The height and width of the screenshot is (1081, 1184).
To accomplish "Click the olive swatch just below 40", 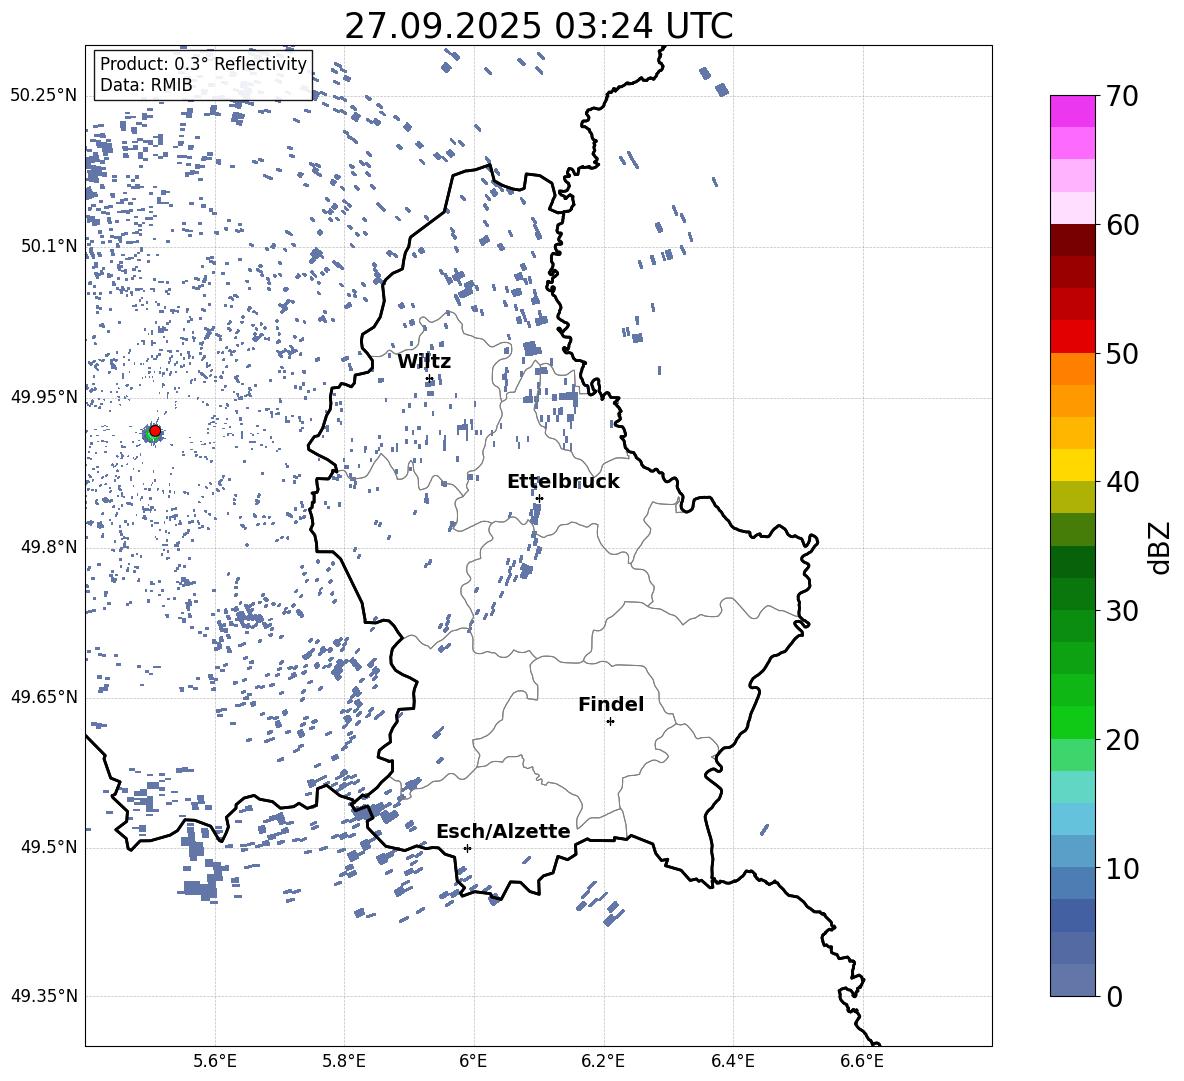I will [x=1072, y=497].
